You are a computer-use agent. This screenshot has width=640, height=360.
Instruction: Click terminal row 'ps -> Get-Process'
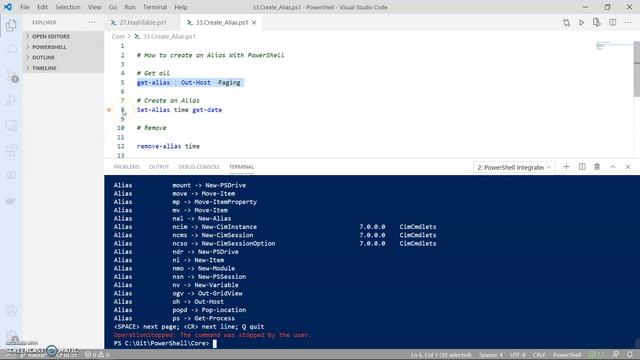pyautogui.click(x=203, y=318)
